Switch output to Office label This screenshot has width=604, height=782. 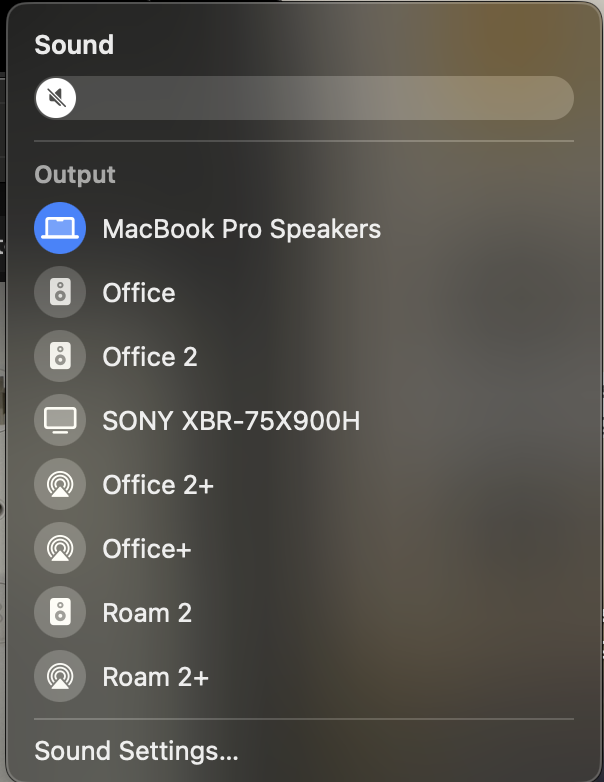click(x=139, y=292)
